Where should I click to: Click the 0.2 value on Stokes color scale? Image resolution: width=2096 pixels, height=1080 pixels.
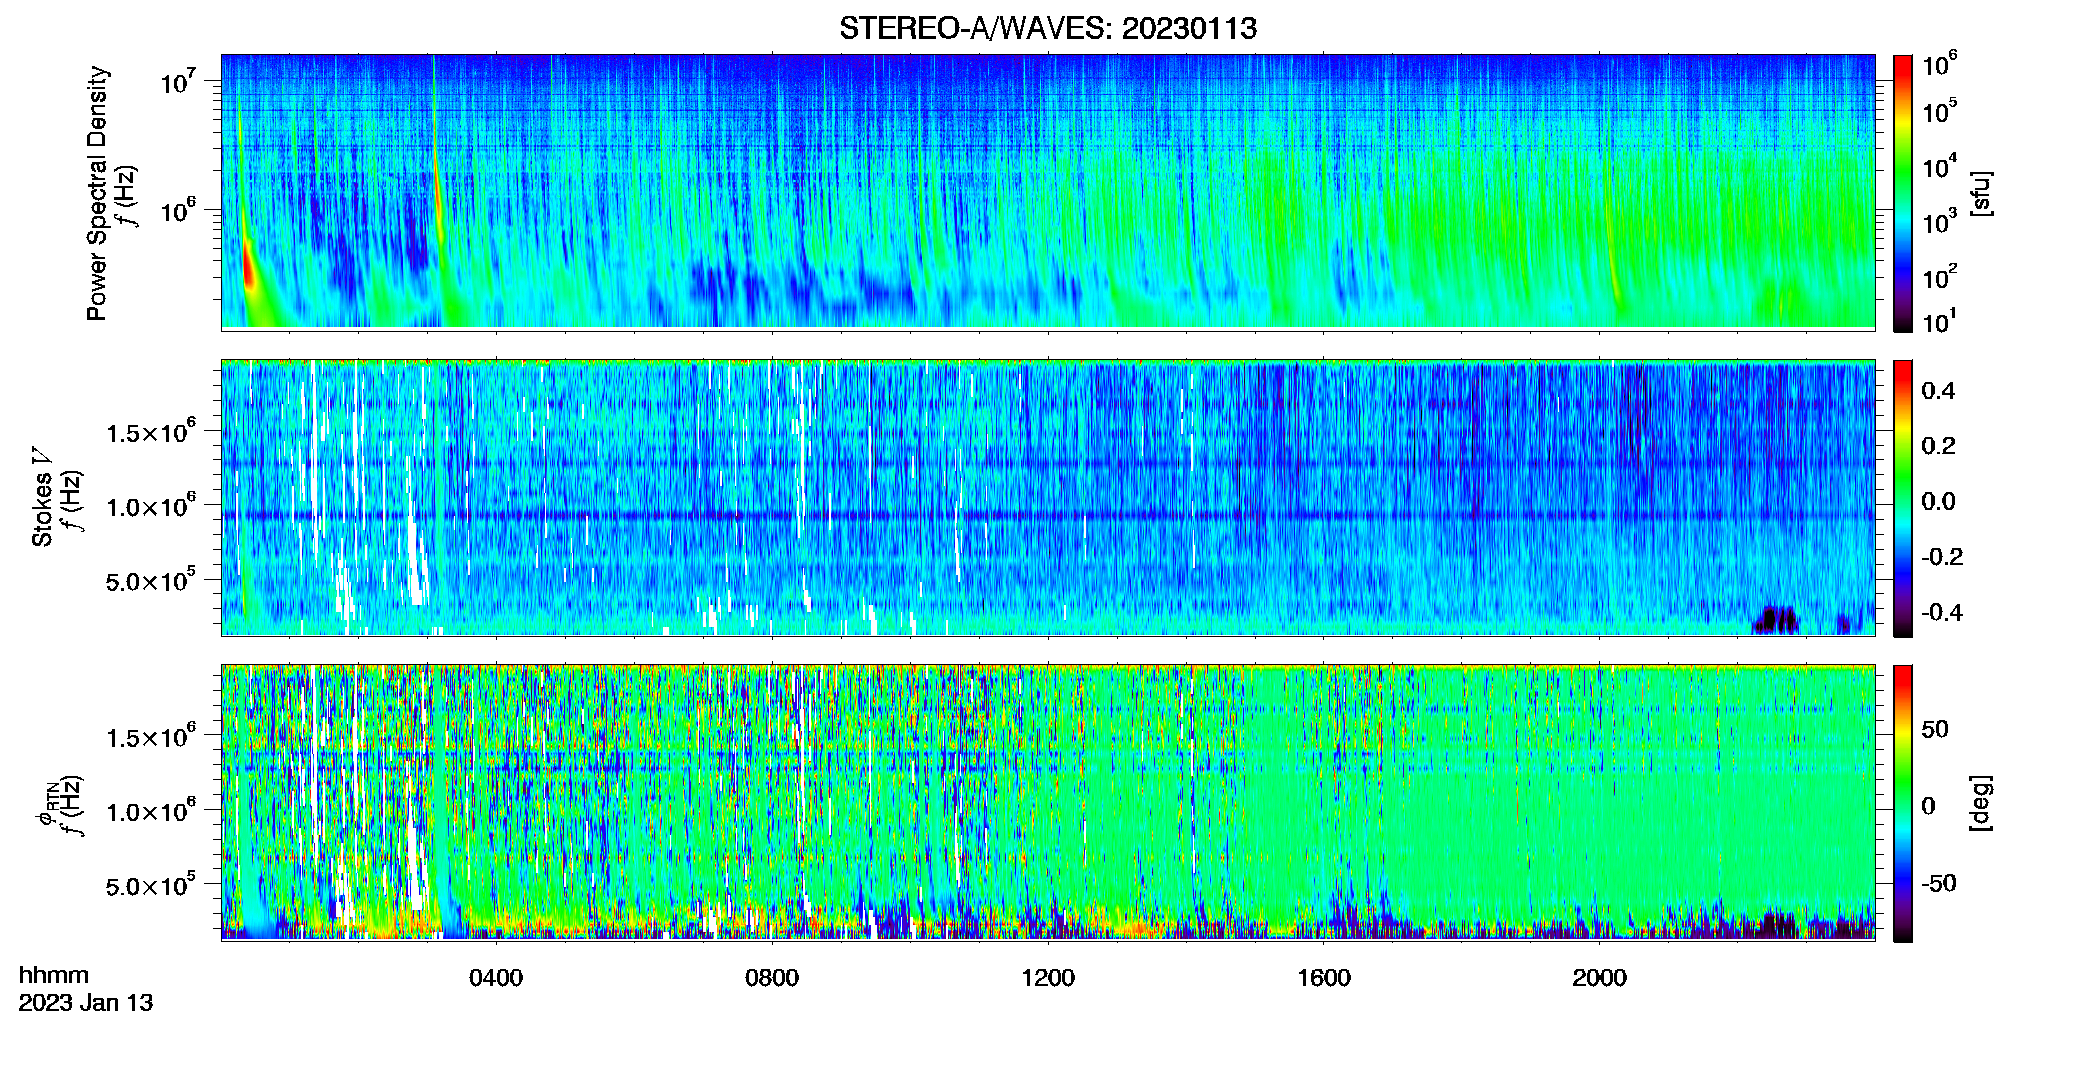[x=1938, y=446]
